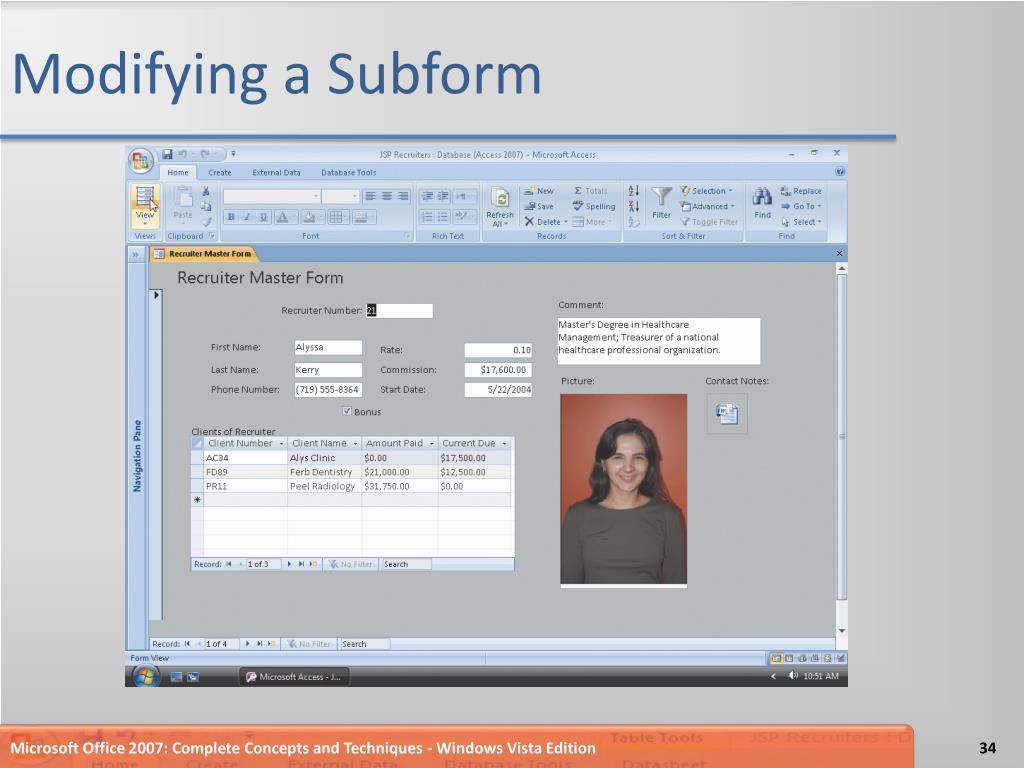The height and width of the screenshot is (768, 1024).
Task: Select Align Text Right icon
Action: [x=403, y=196]
